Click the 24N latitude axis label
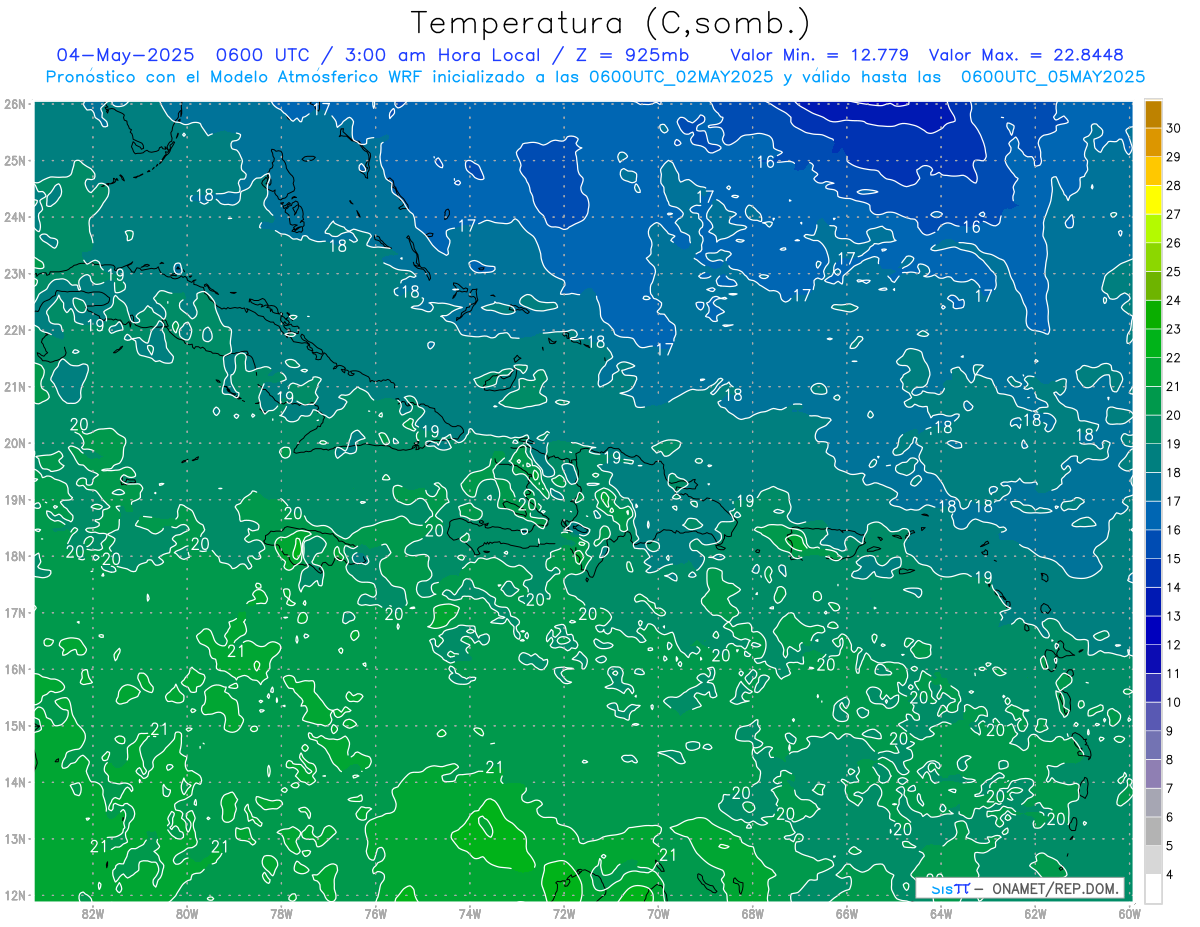Image resolution: width=1200 pixels, height=927 pixels. pyautogui.click(x=14, y=217)
